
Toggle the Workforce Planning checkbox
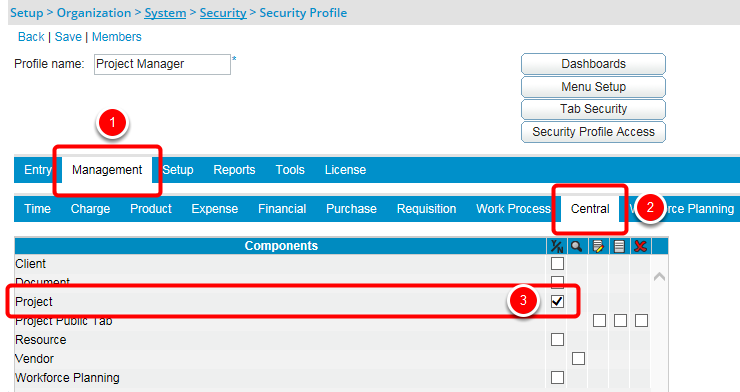click(x=557, y=377)
